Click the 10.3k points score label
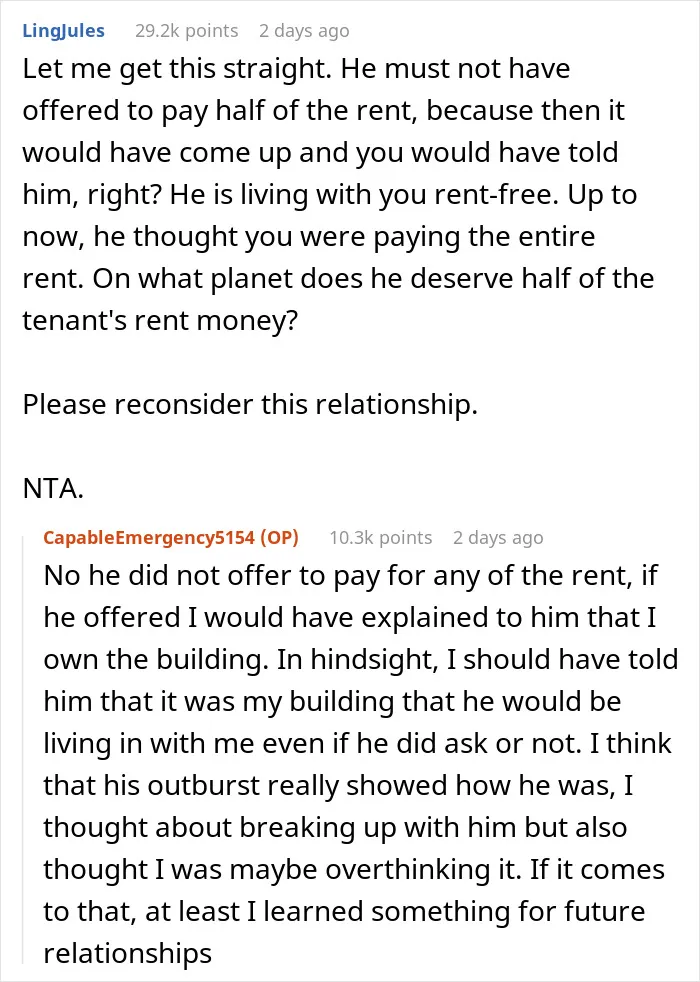This screenshot has height=982, width=700. [x=381, y=537]
